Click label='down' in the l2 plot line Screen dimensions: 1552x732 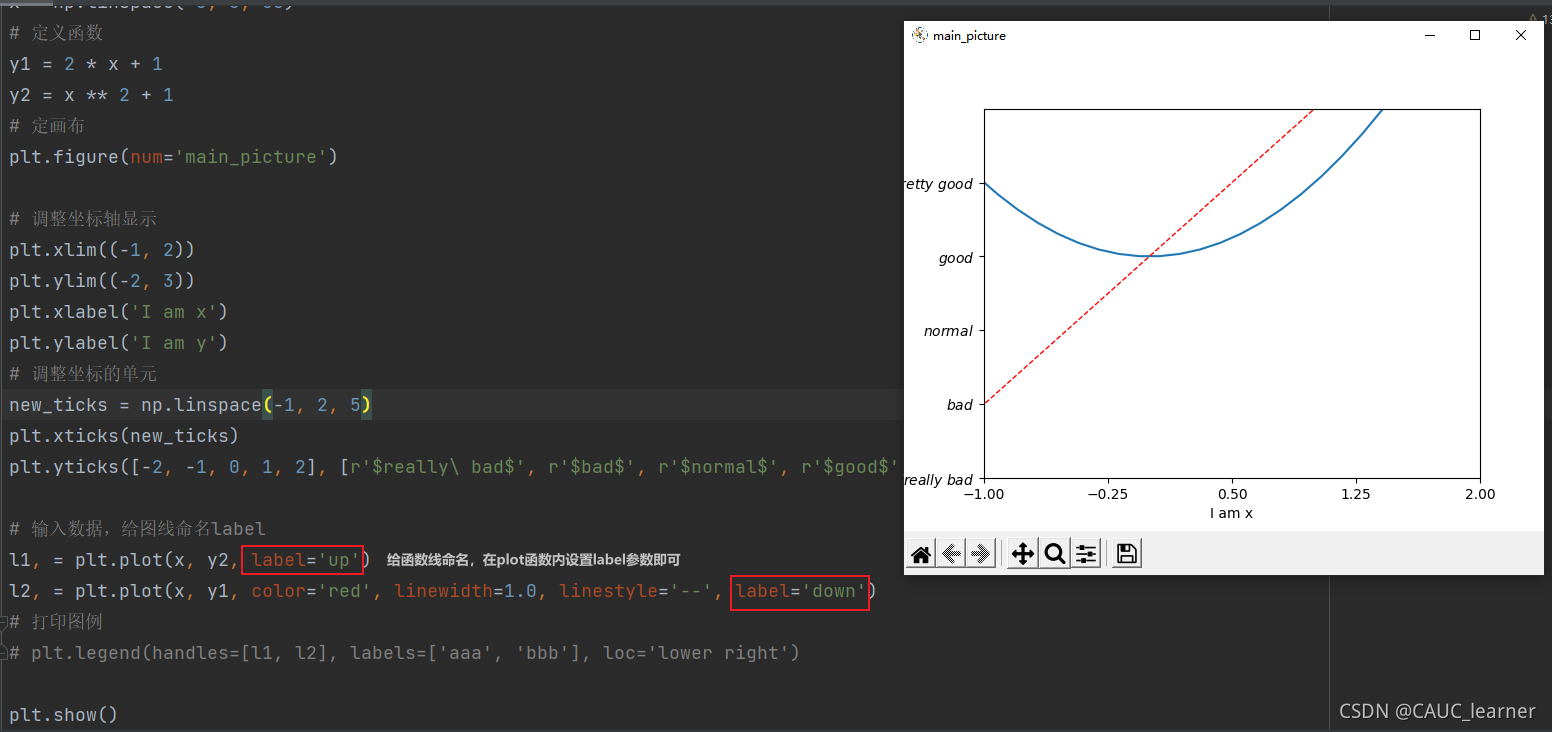coord(801,591)
